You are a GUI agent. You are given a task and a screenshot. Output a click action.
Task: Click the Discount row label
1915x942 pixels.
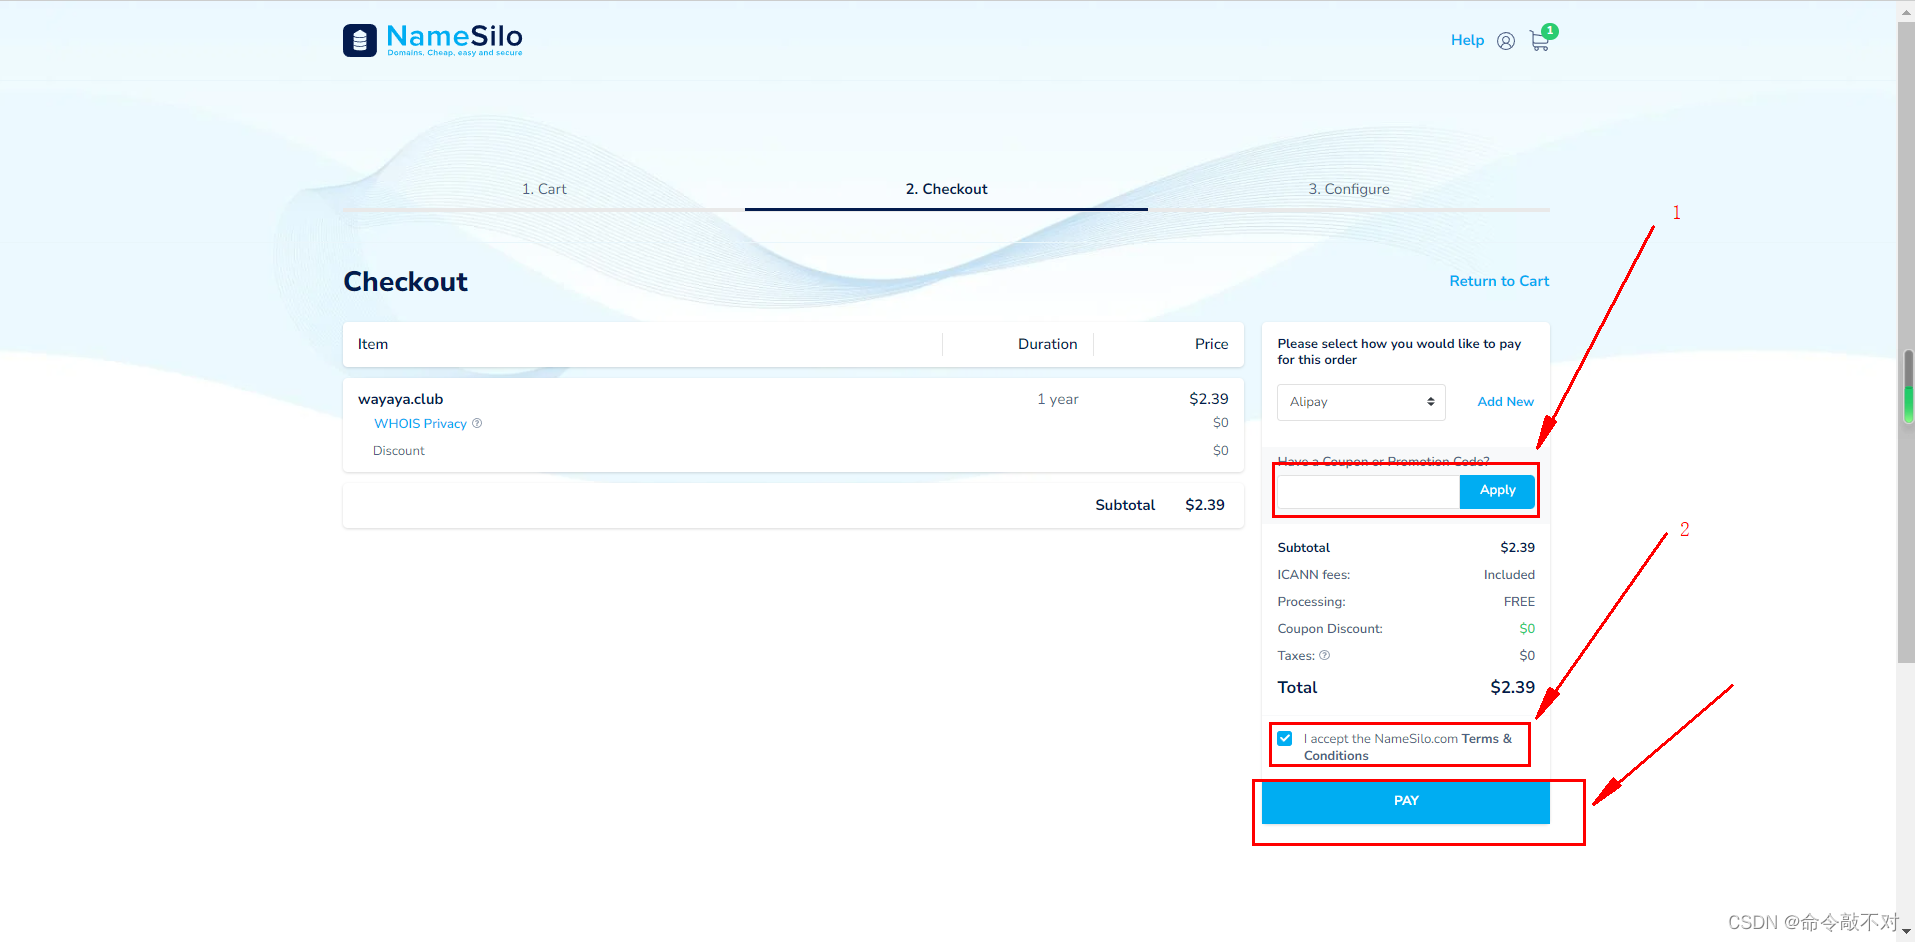[399, 451]
